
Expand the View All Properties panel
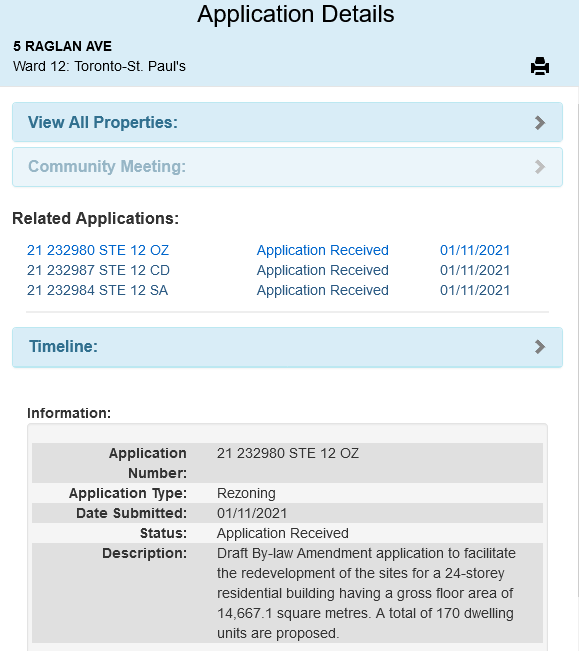287,122
